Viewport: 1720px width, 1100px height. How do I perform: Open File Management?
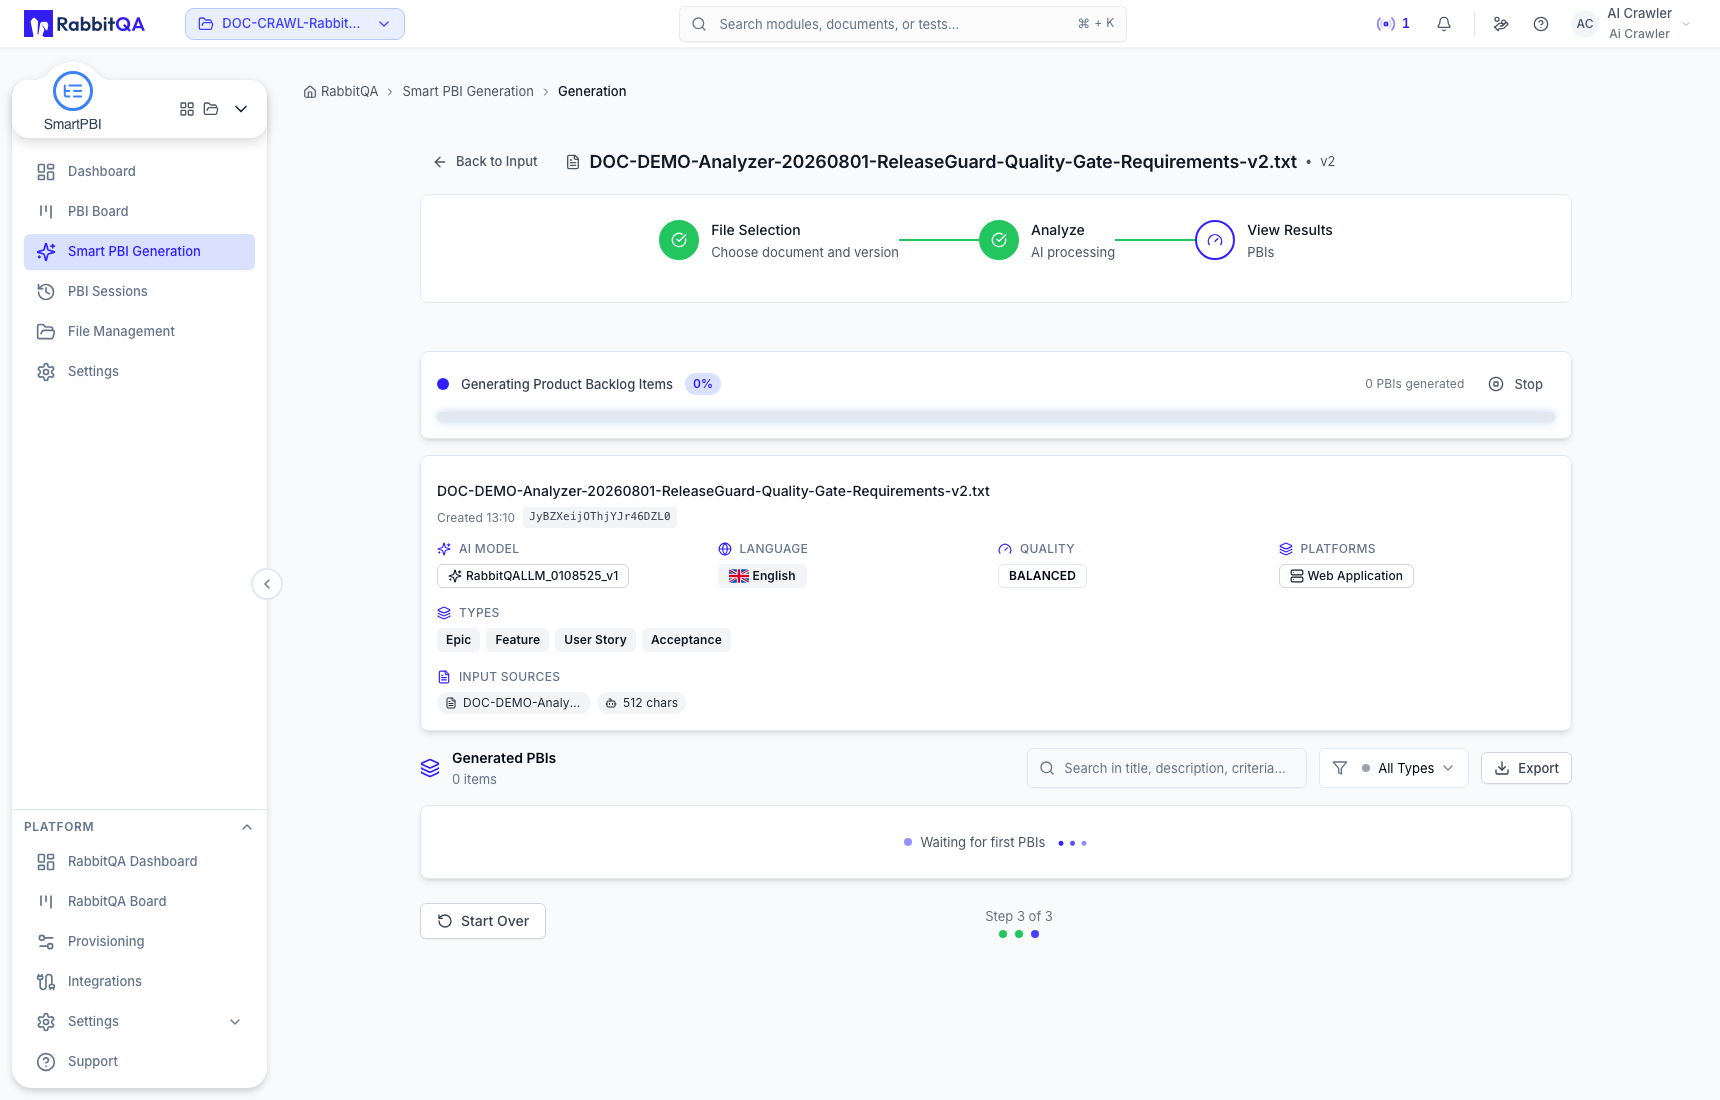139,331
